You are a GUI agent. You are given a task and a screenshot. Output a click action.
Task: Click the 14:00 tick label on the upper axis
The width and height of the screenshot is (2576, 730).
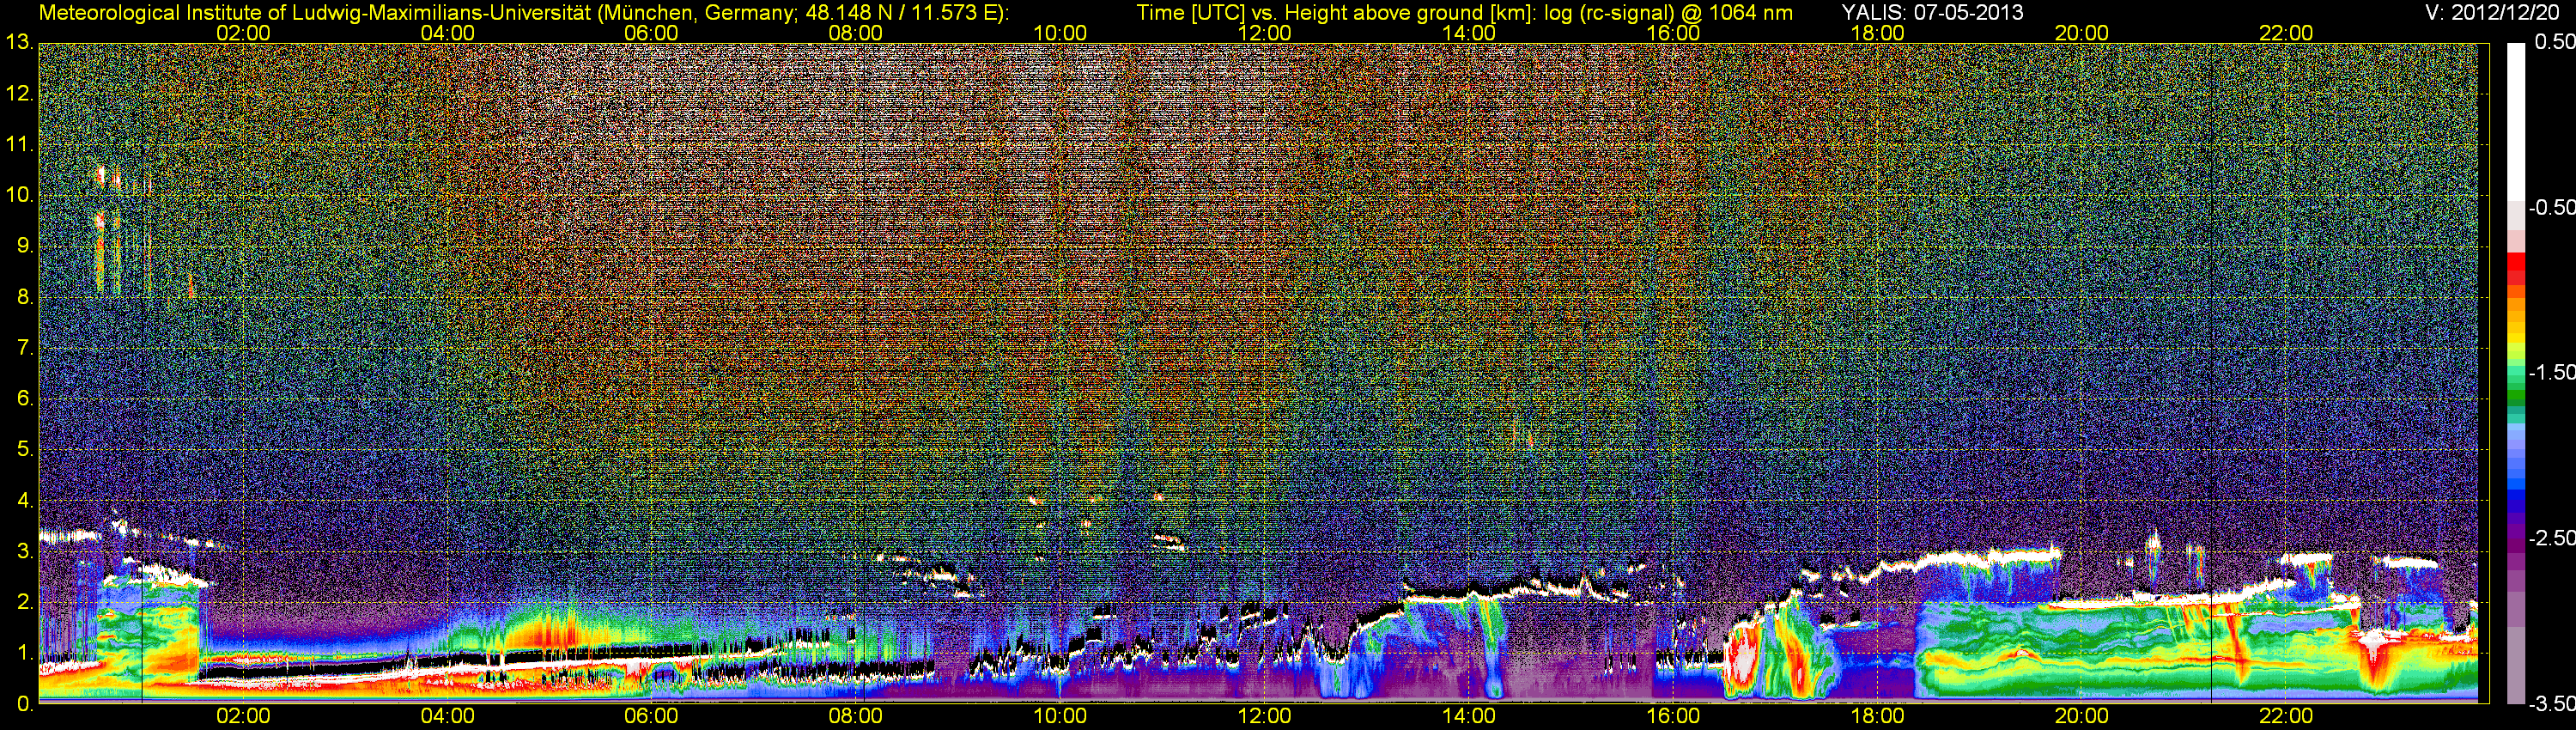[1469, 33]
